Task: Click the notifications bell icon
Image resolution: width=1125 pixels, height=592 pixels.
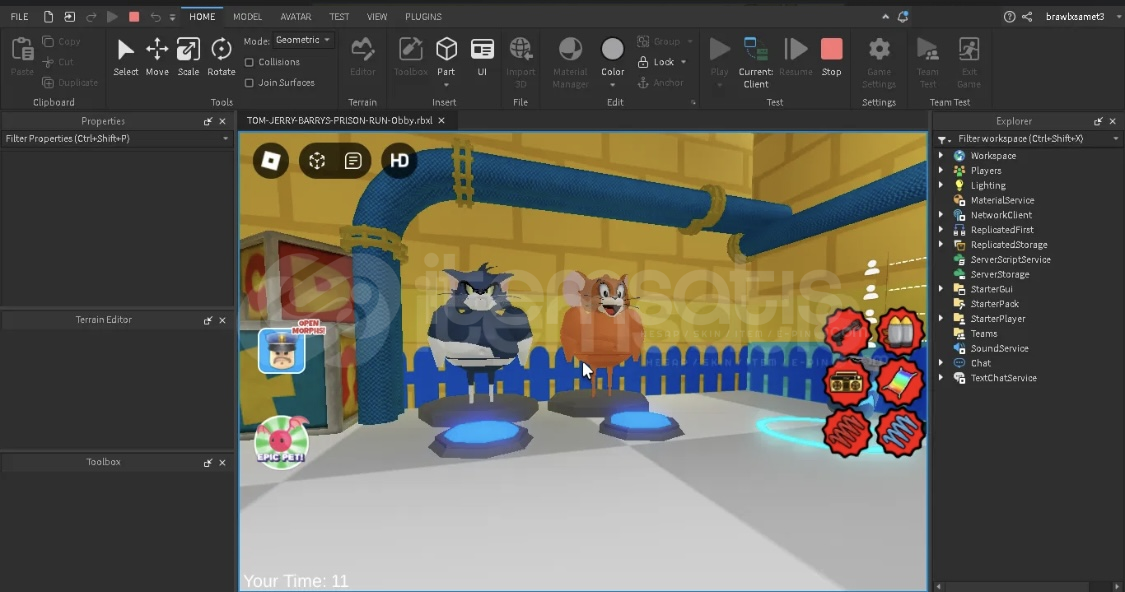Action: (903, 17)
